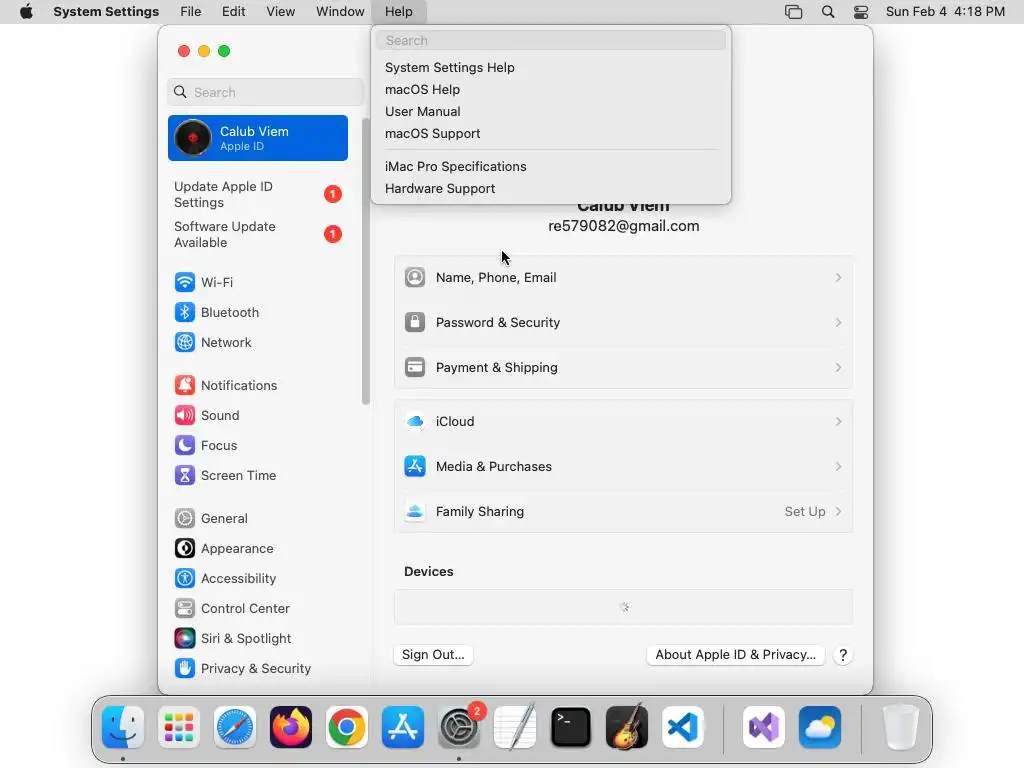The width and height of the screenshot is (1024, 768).
Task: Click the sidebar Search field
Action: (265, 92)
